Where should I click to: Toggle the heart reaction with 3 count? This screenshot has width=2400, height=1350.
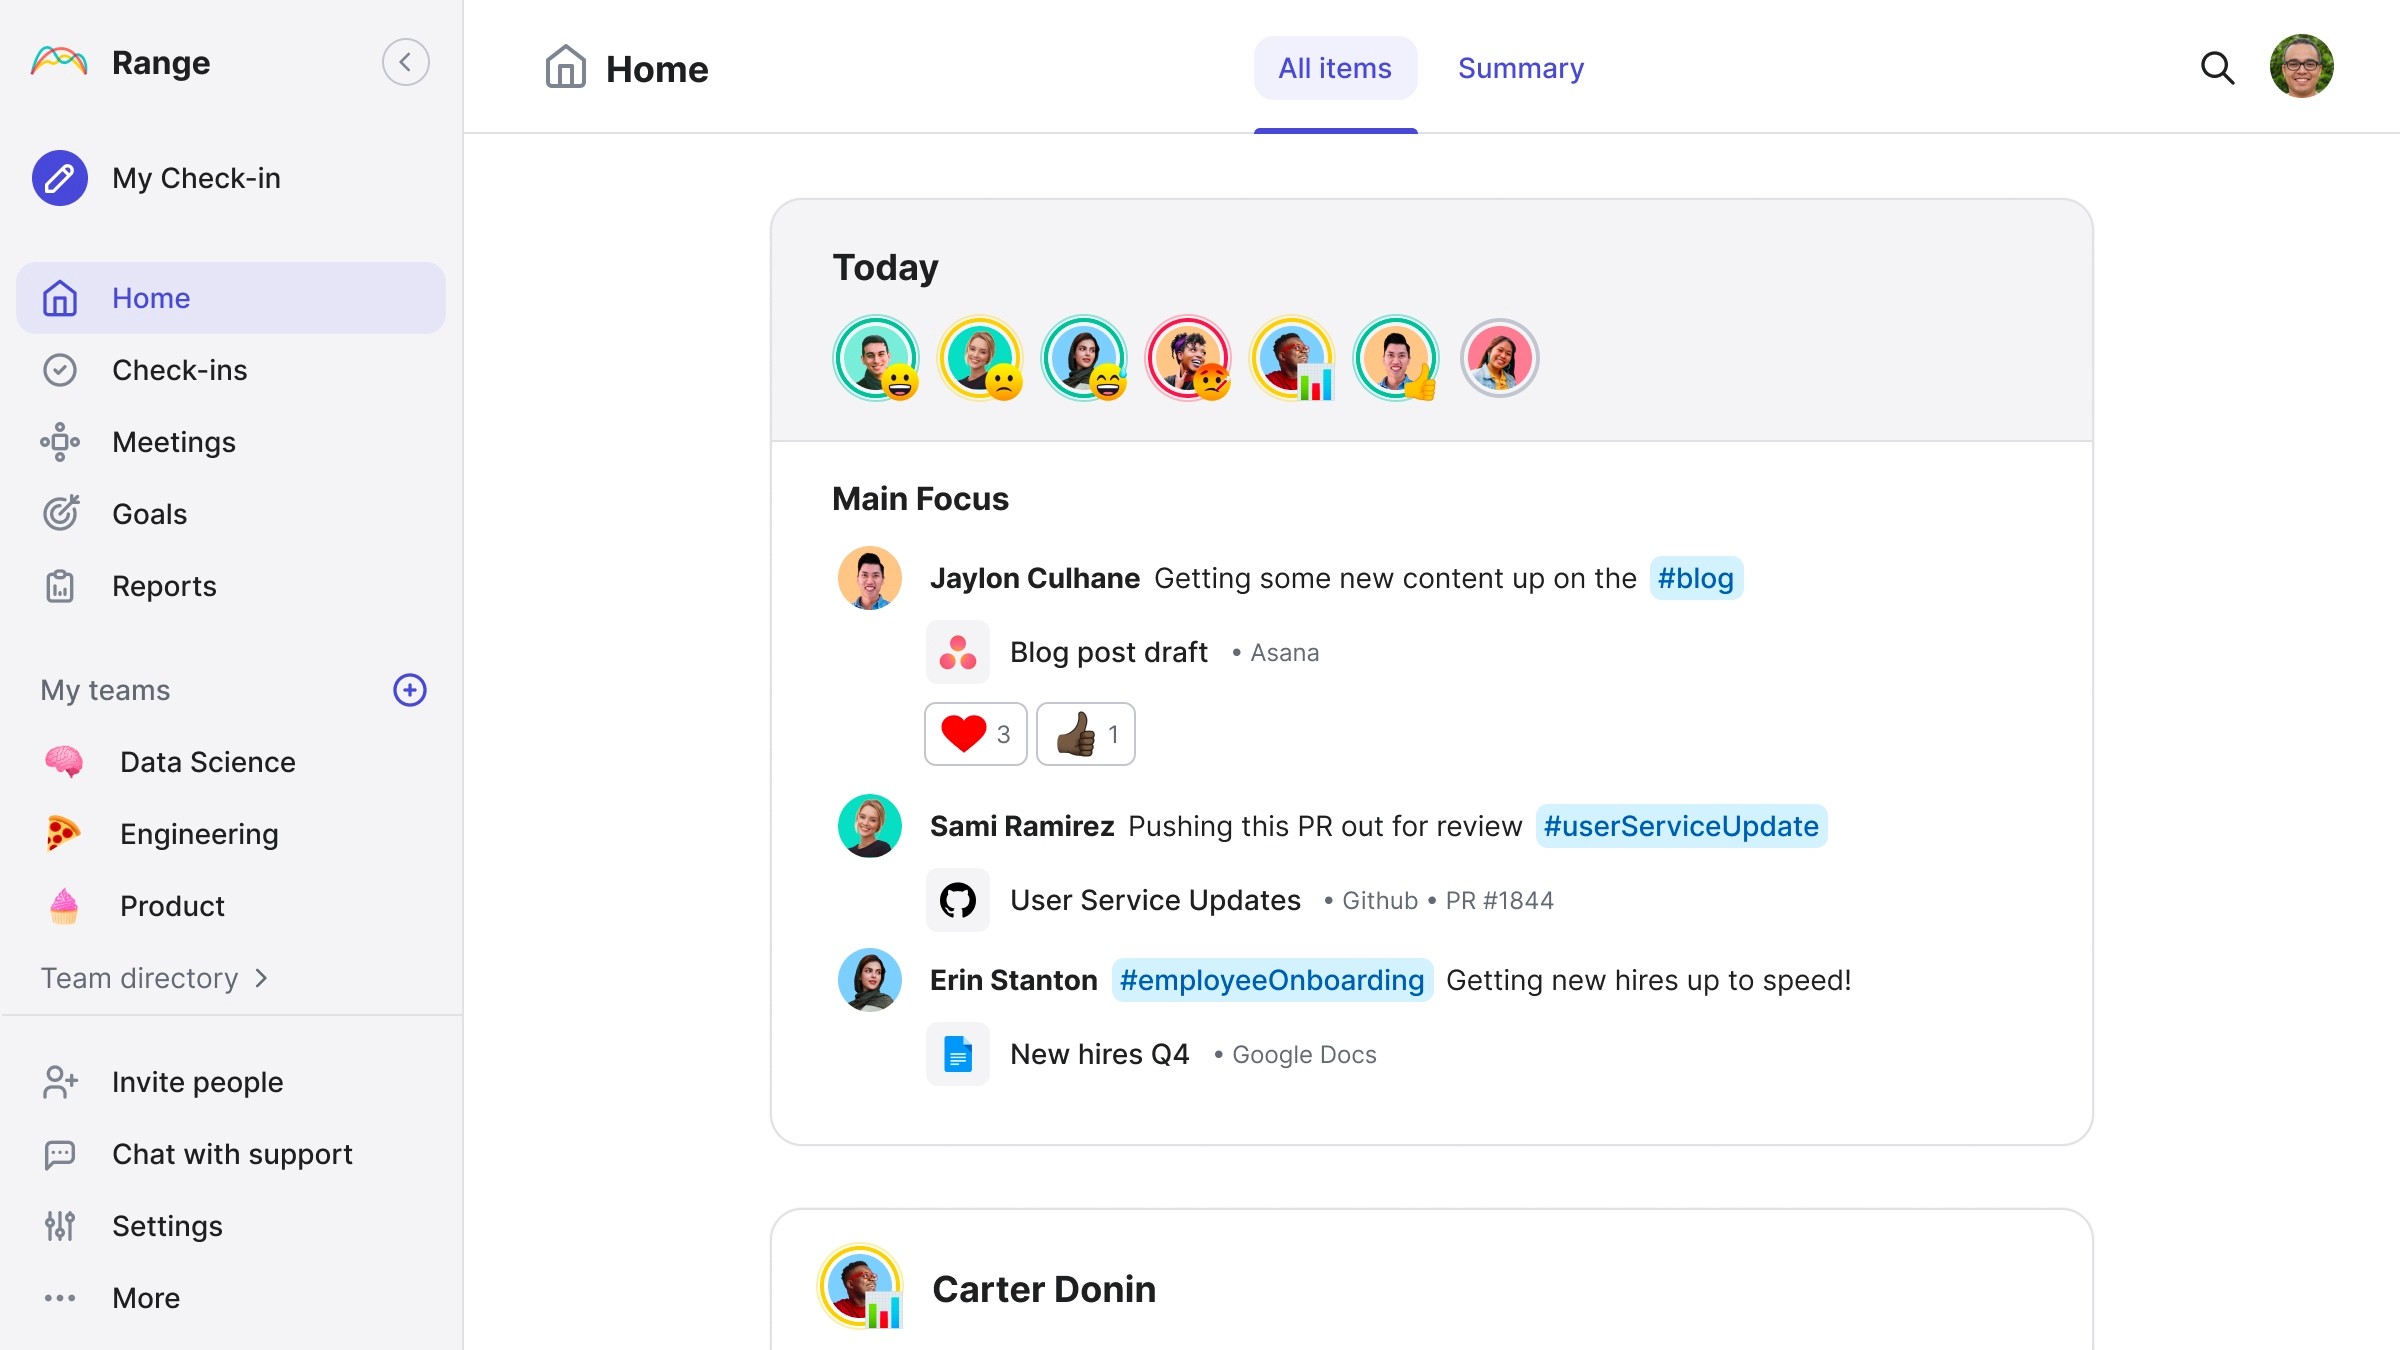click(975, 734)
